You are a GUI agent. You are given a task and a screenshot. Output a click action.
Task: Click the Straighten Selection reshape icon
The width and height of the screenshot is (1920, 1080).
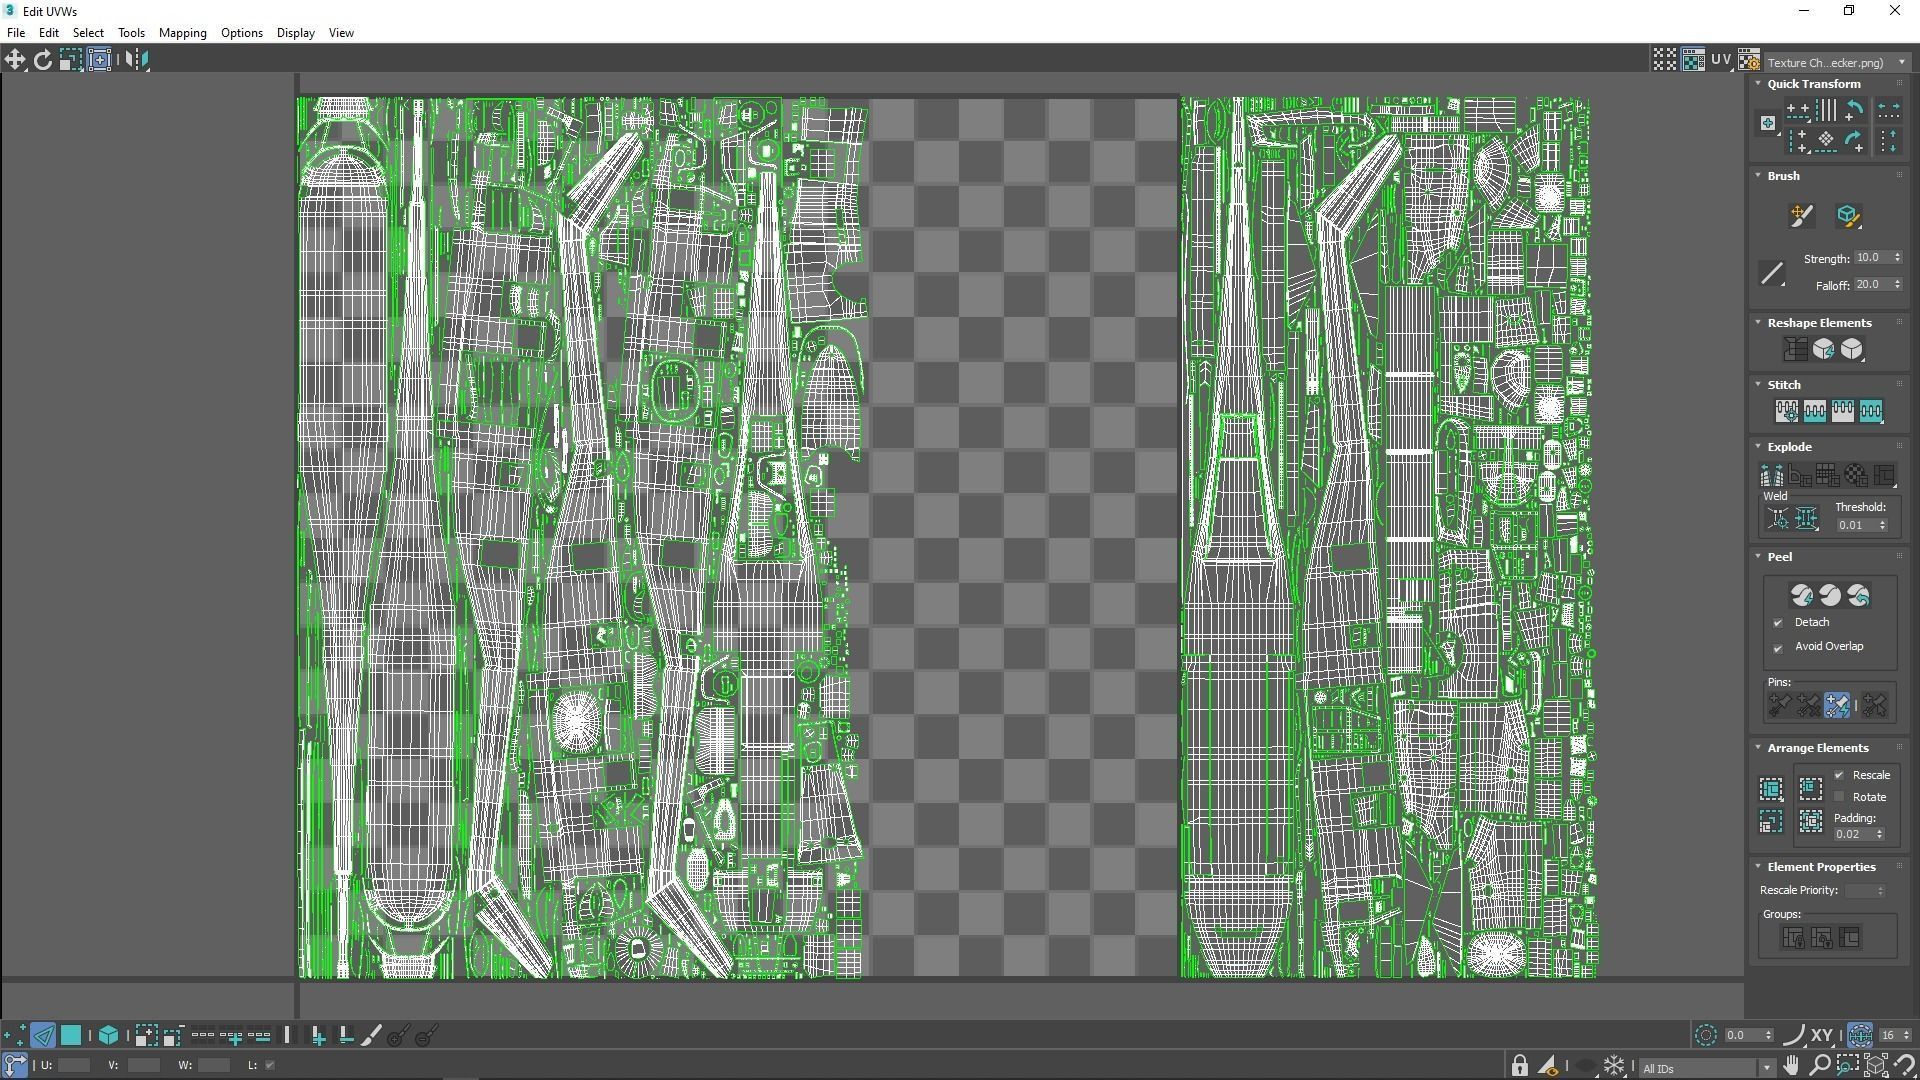coord(1795,349)
